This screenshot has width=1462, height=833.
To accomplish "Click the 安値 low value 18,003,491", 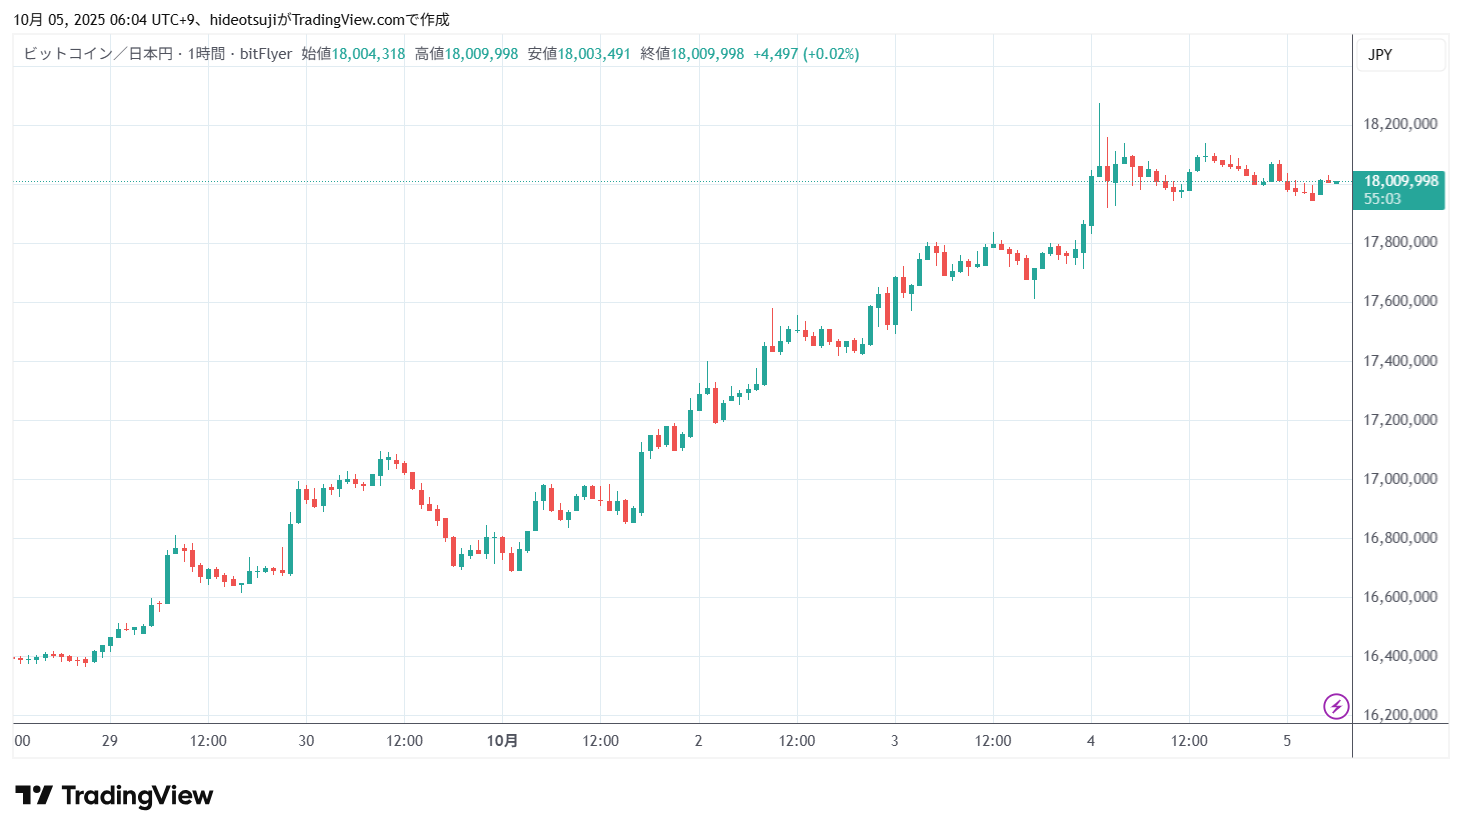I will tap(594, 54).
